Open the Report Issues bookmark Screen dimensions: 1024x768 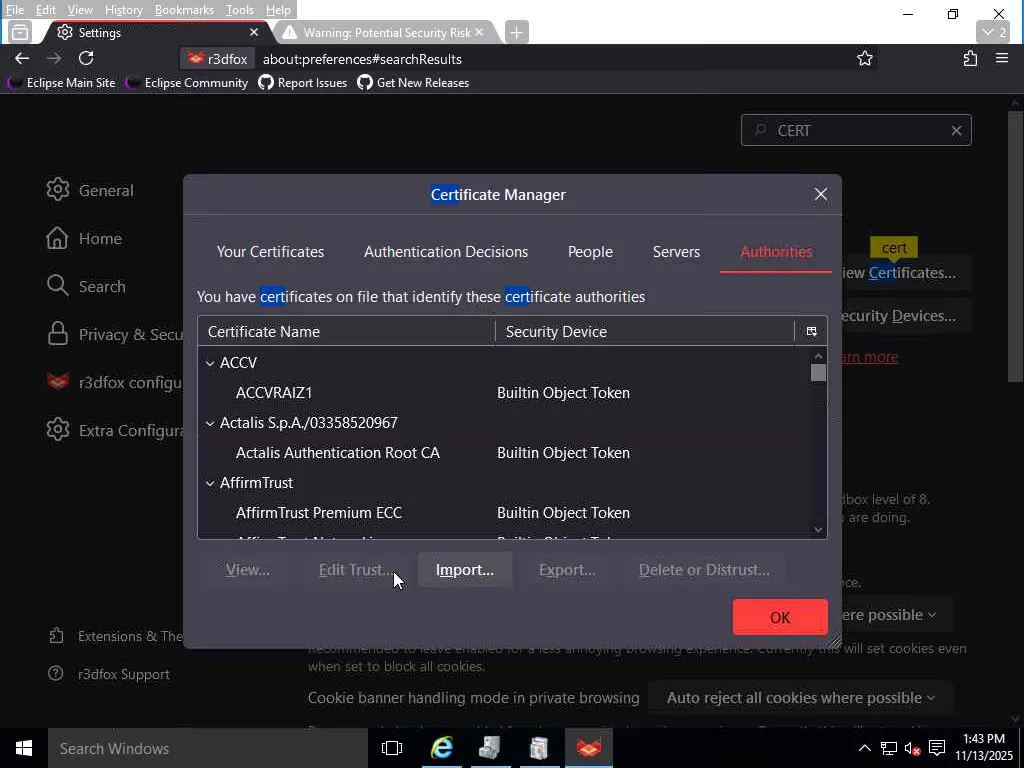(x=302, y=83)
